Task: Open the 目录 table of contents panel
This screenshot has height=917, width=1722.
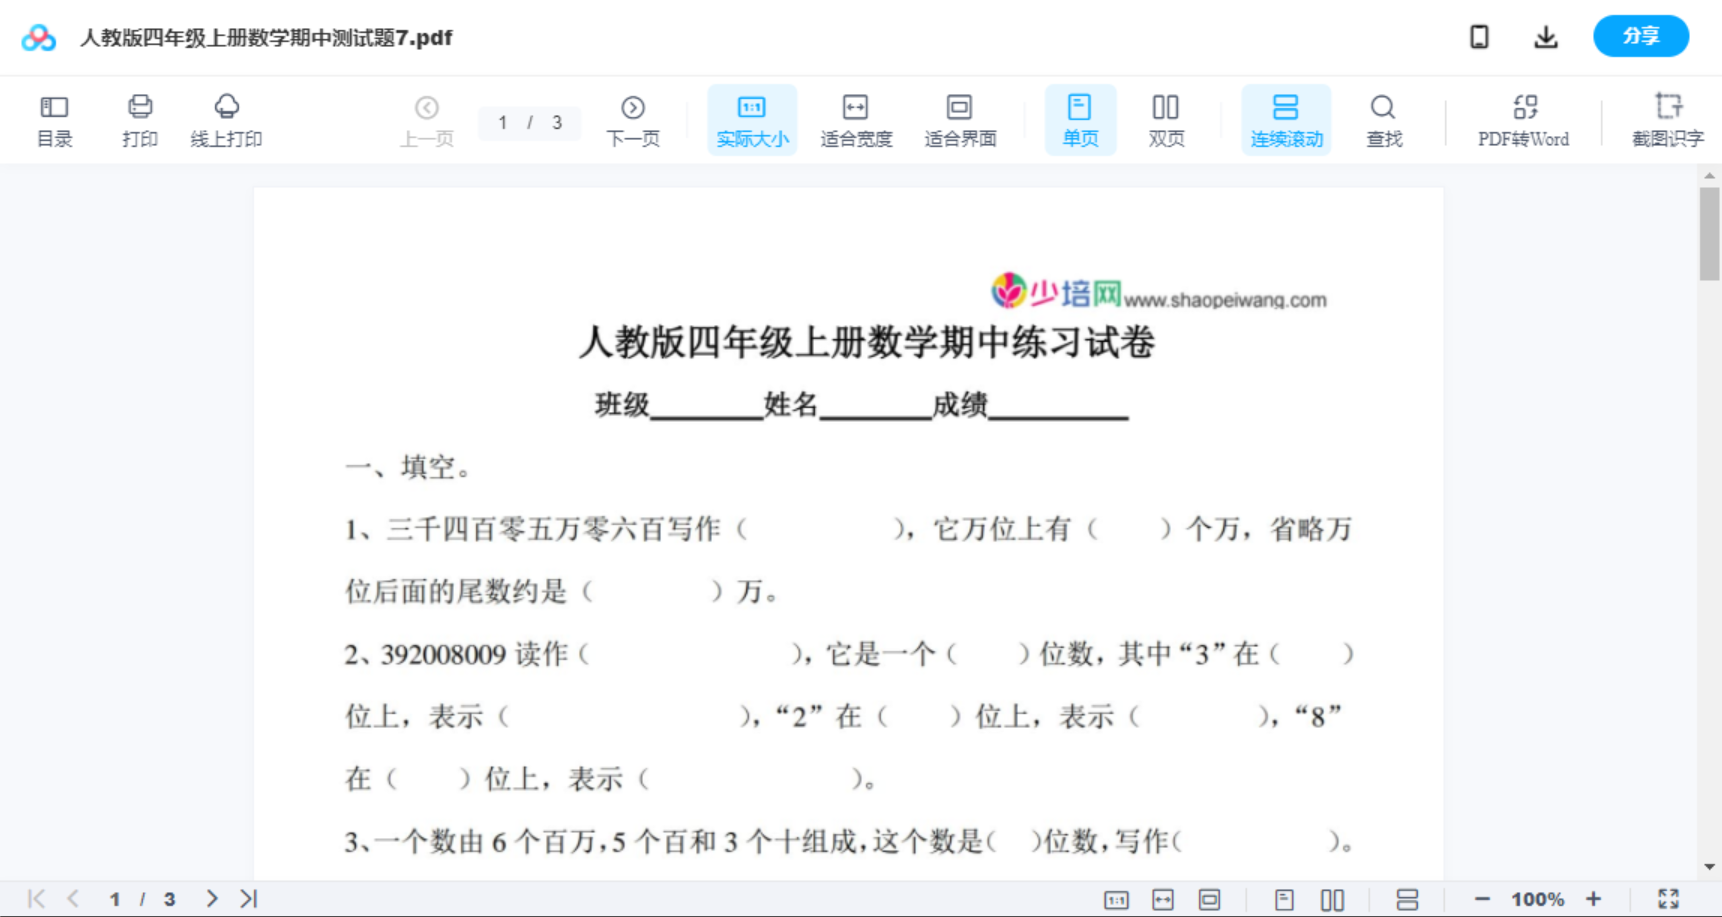Action: tap(54, 119)
